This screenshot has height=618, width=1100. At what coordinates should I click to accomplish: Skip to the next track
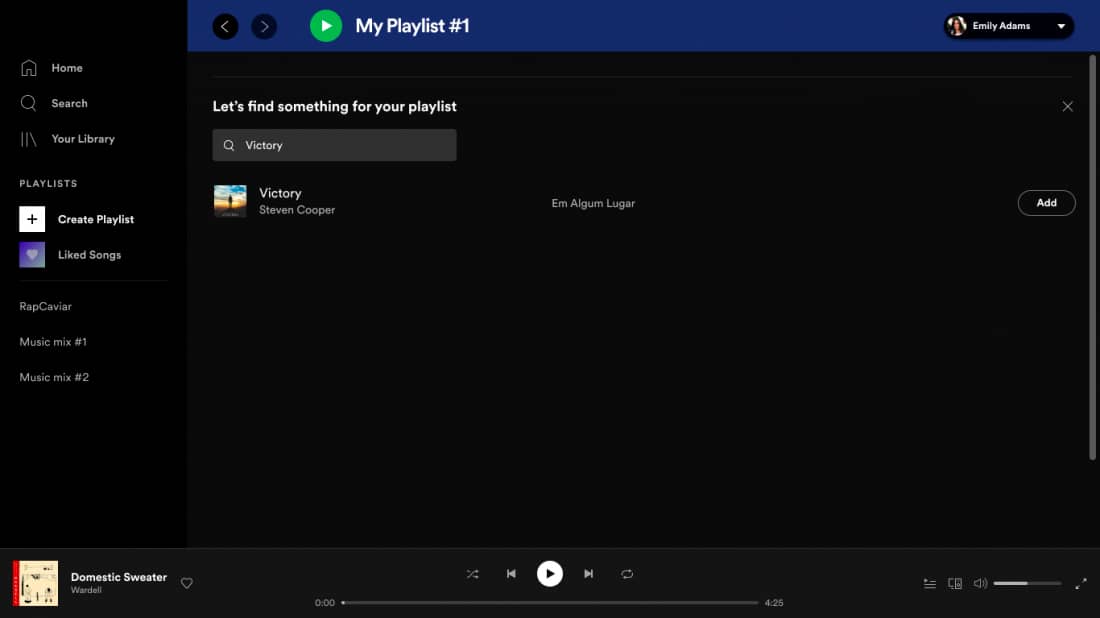click(x=589, y=574)
